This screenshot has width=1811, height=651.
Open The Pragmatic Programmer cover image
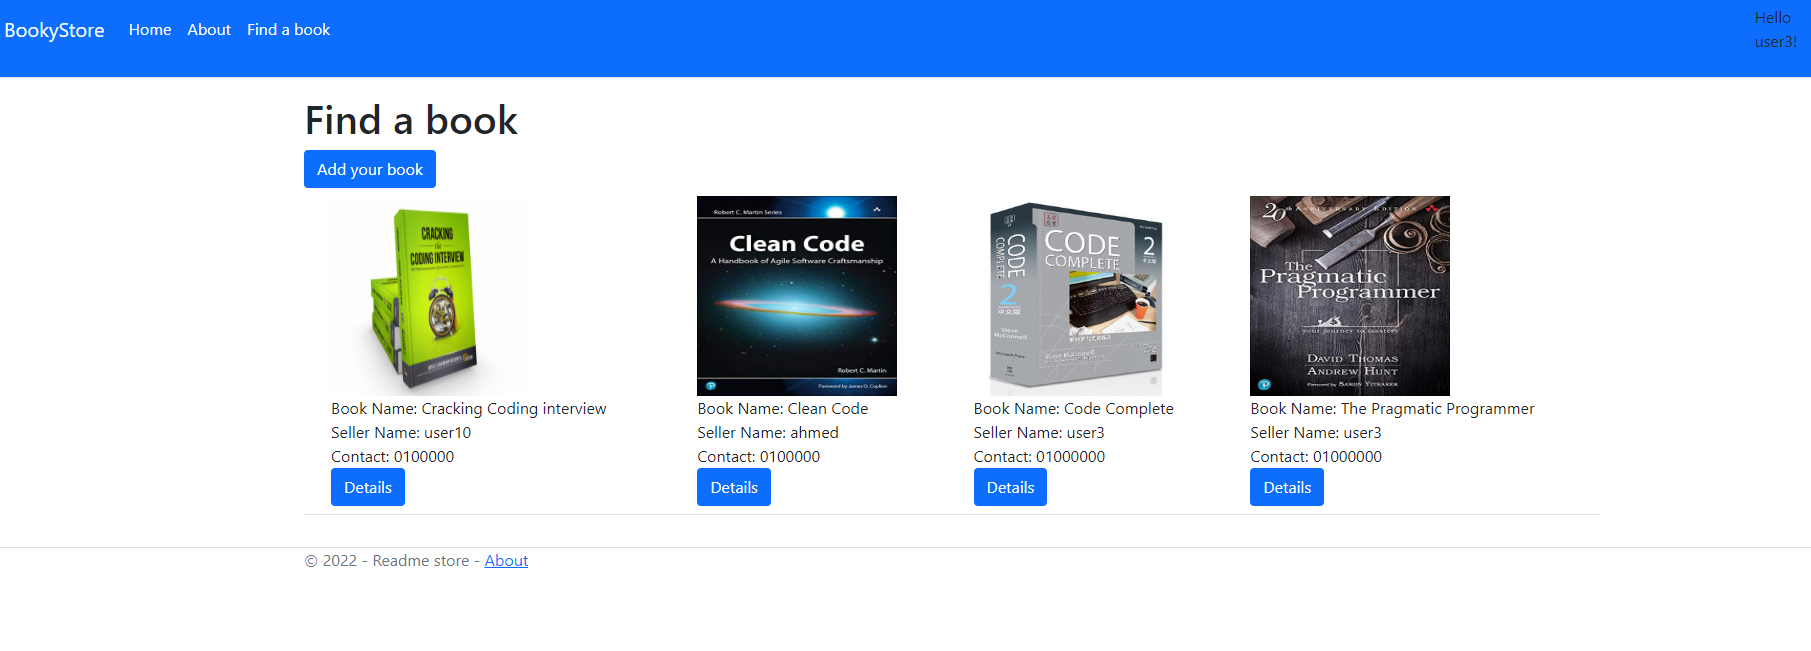point(1350,296)
